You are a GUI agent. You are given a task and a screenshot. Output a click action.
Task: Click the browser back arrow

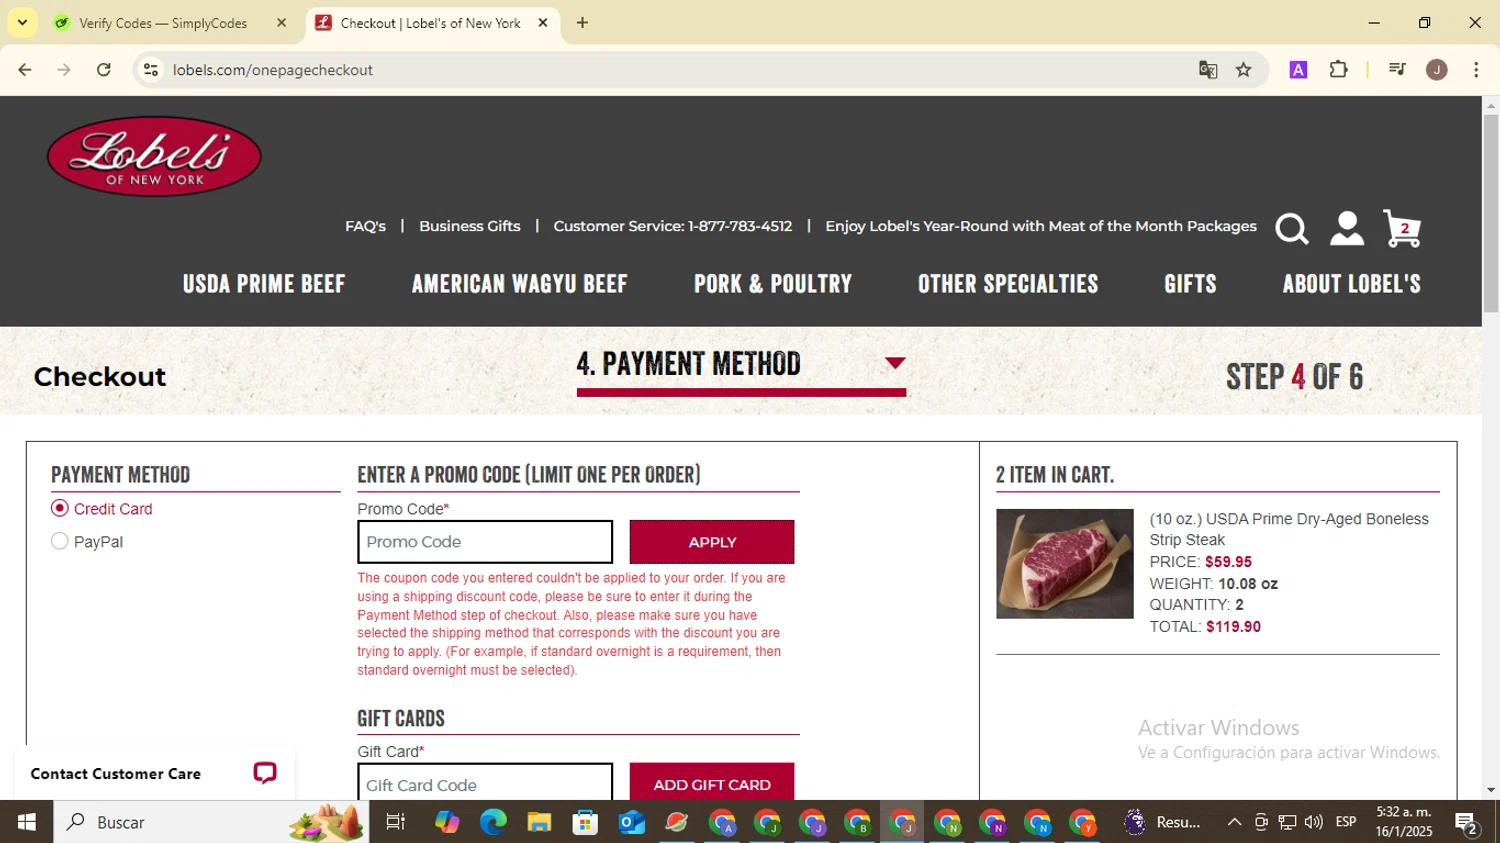(x=25, y=70)
